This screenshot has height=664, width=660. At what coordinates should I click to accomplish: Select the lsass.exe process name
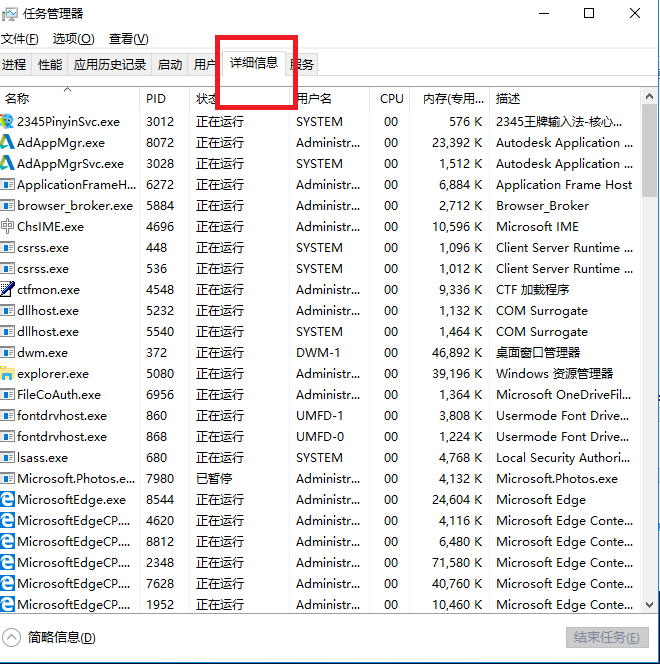42,458
